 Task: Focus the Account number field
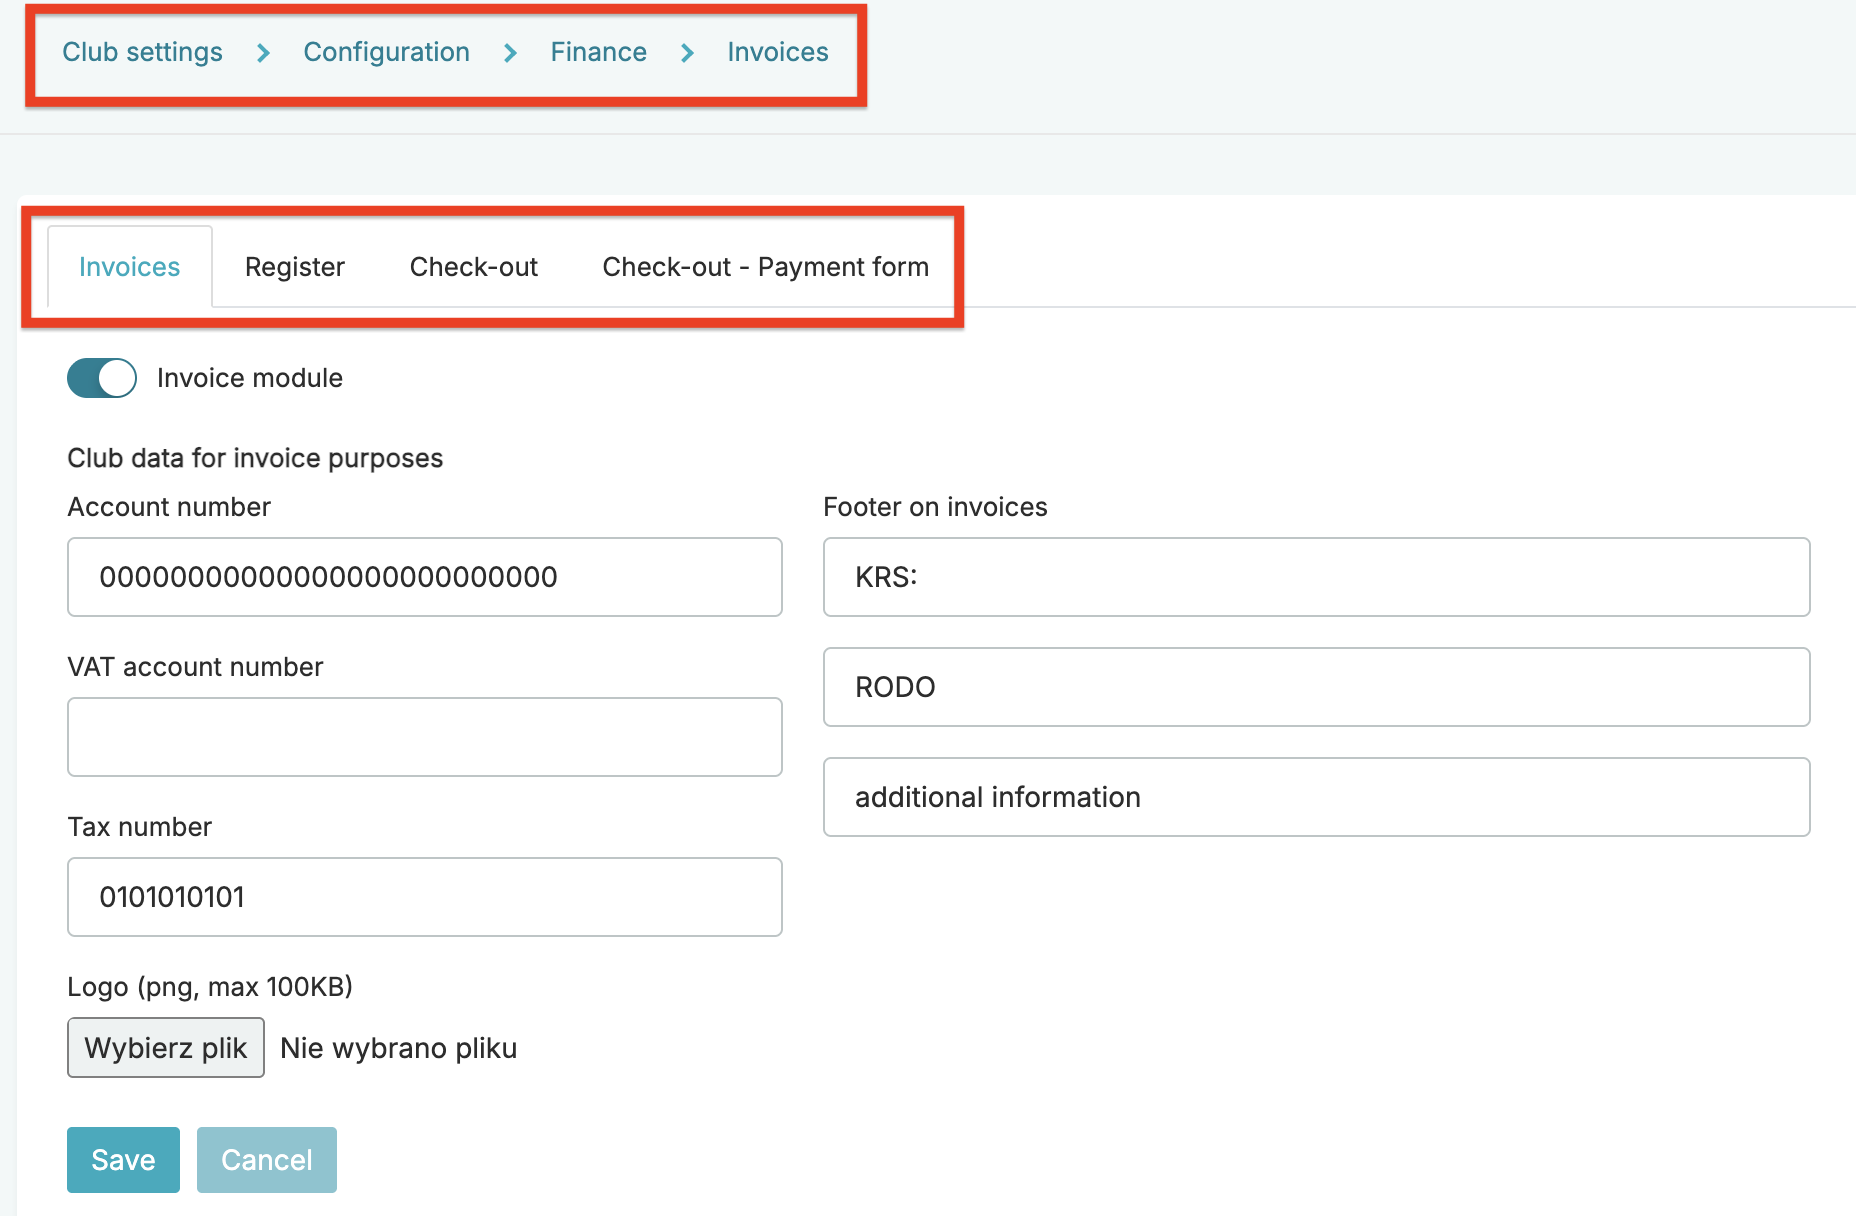(424, 577)
